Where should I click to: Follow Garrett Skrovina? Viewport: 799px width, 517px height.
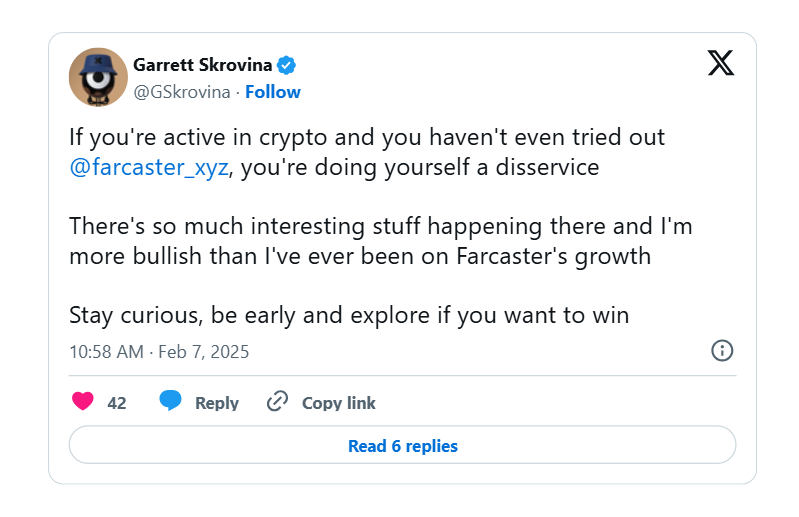coord(273,92)
